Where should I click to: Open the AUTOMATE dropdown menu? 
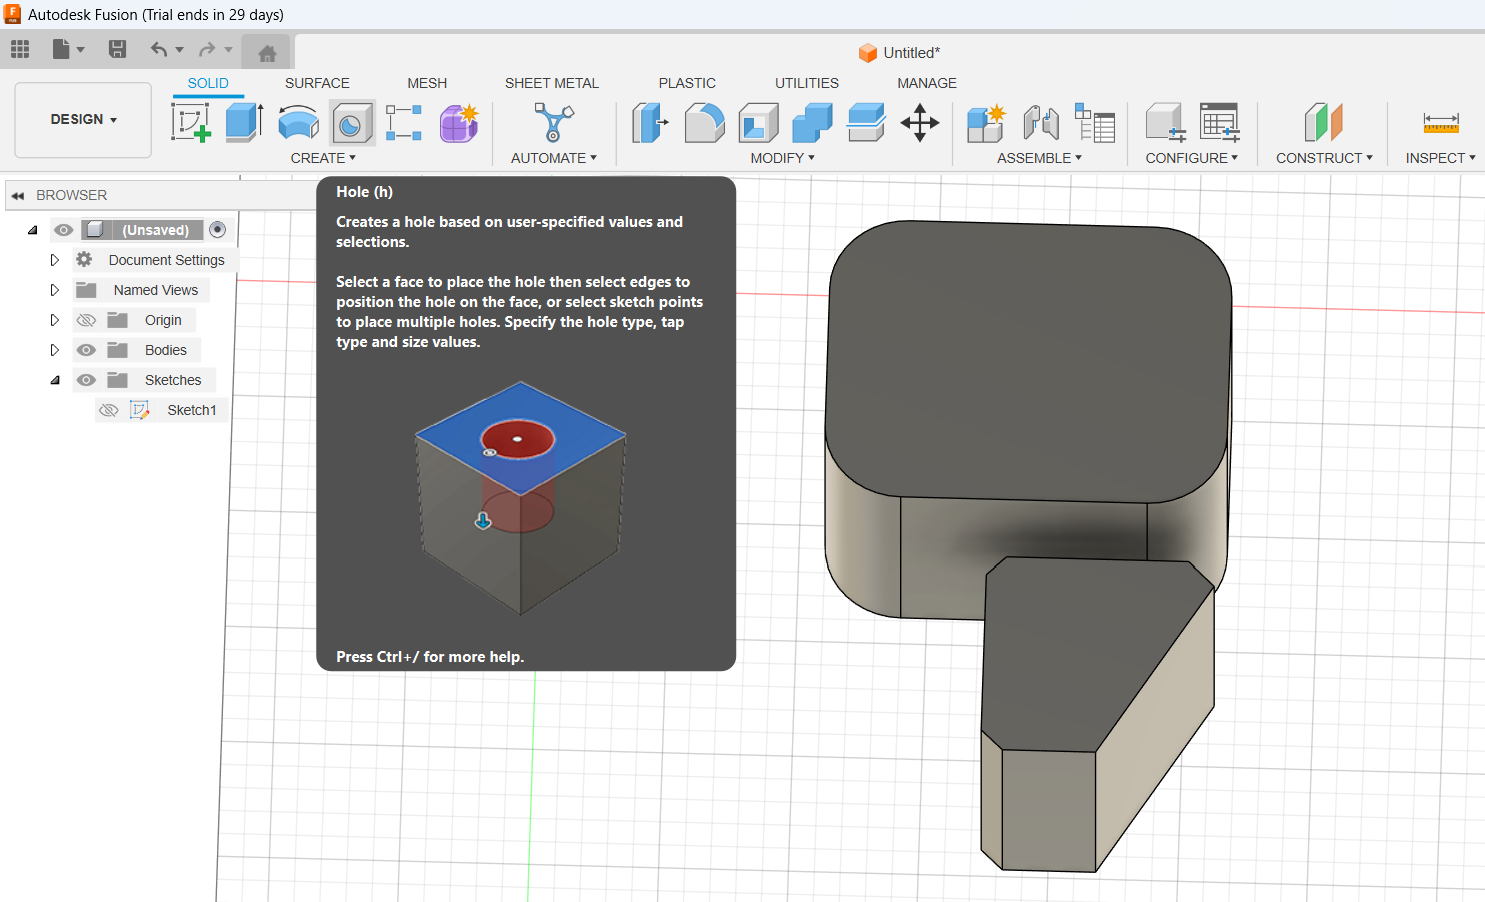(554, 158)
